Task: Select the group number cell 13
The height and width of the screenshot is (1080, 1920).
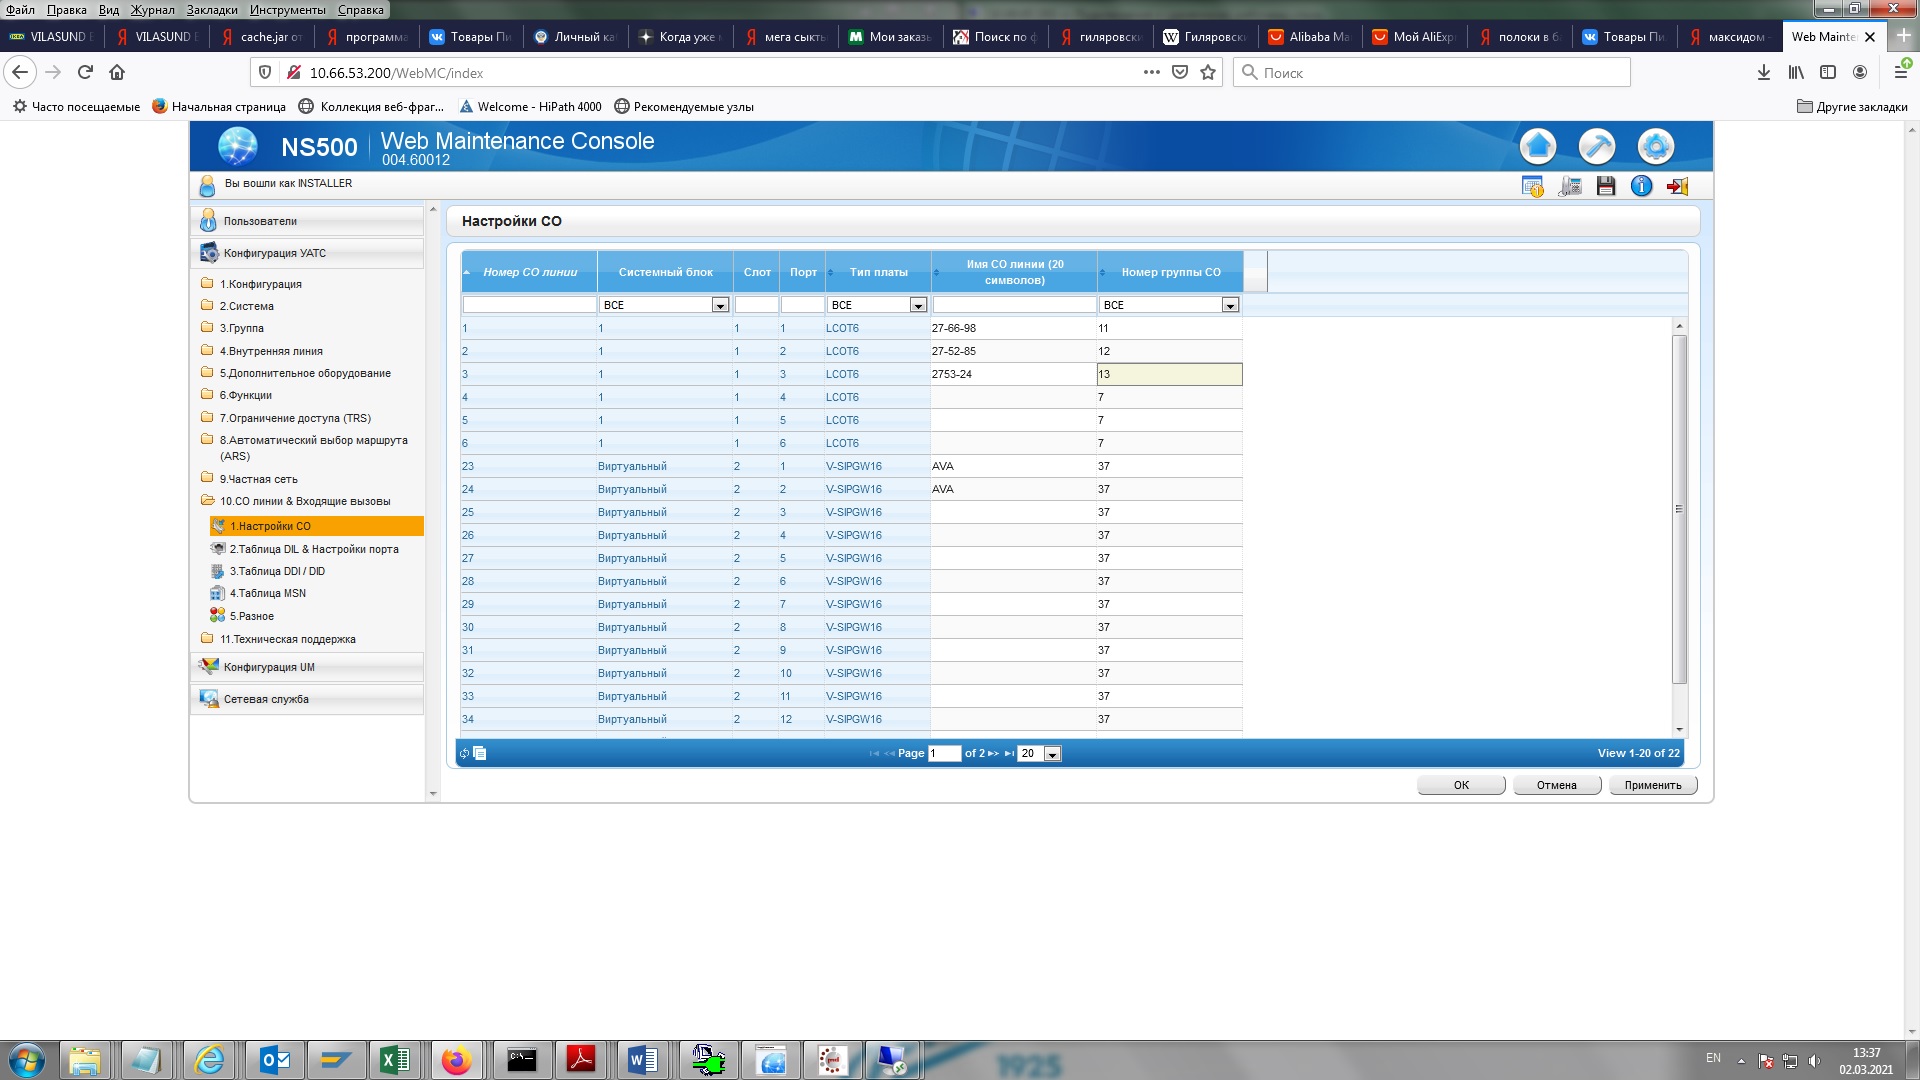Action: 1169,374
